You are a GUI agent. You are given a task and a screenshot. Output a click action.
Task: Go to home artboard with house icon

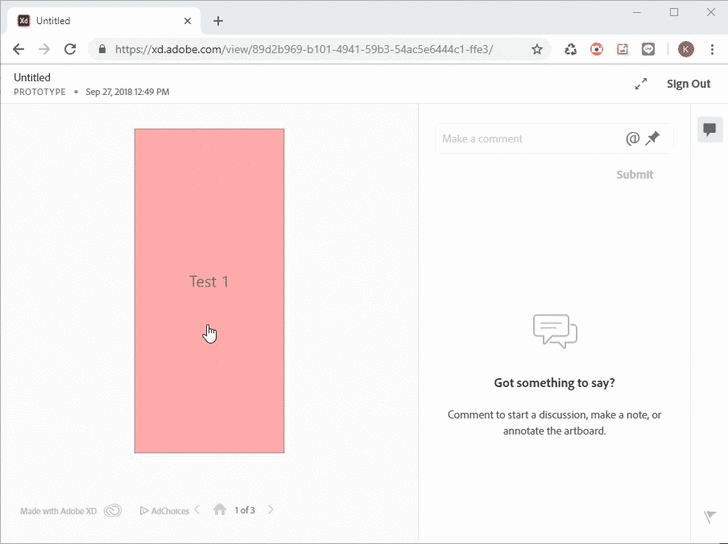pos(220,510)
